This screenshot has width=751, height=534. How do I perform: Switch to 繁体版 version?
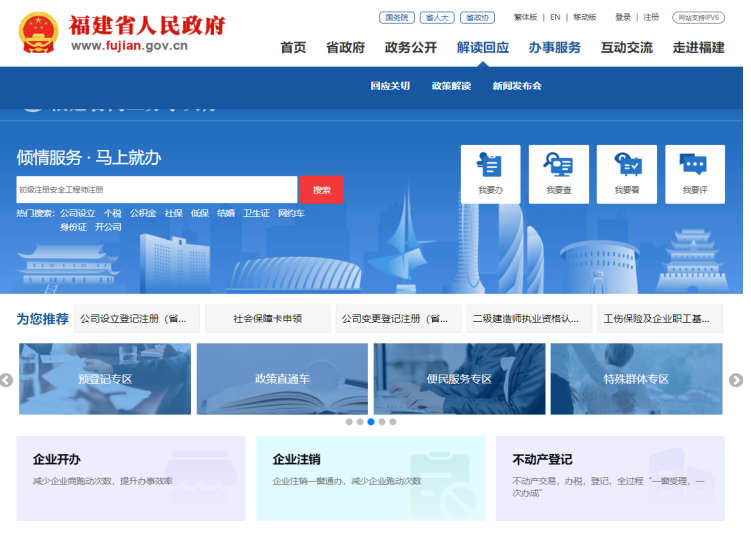pyautogui.click(x=525, y=17)
